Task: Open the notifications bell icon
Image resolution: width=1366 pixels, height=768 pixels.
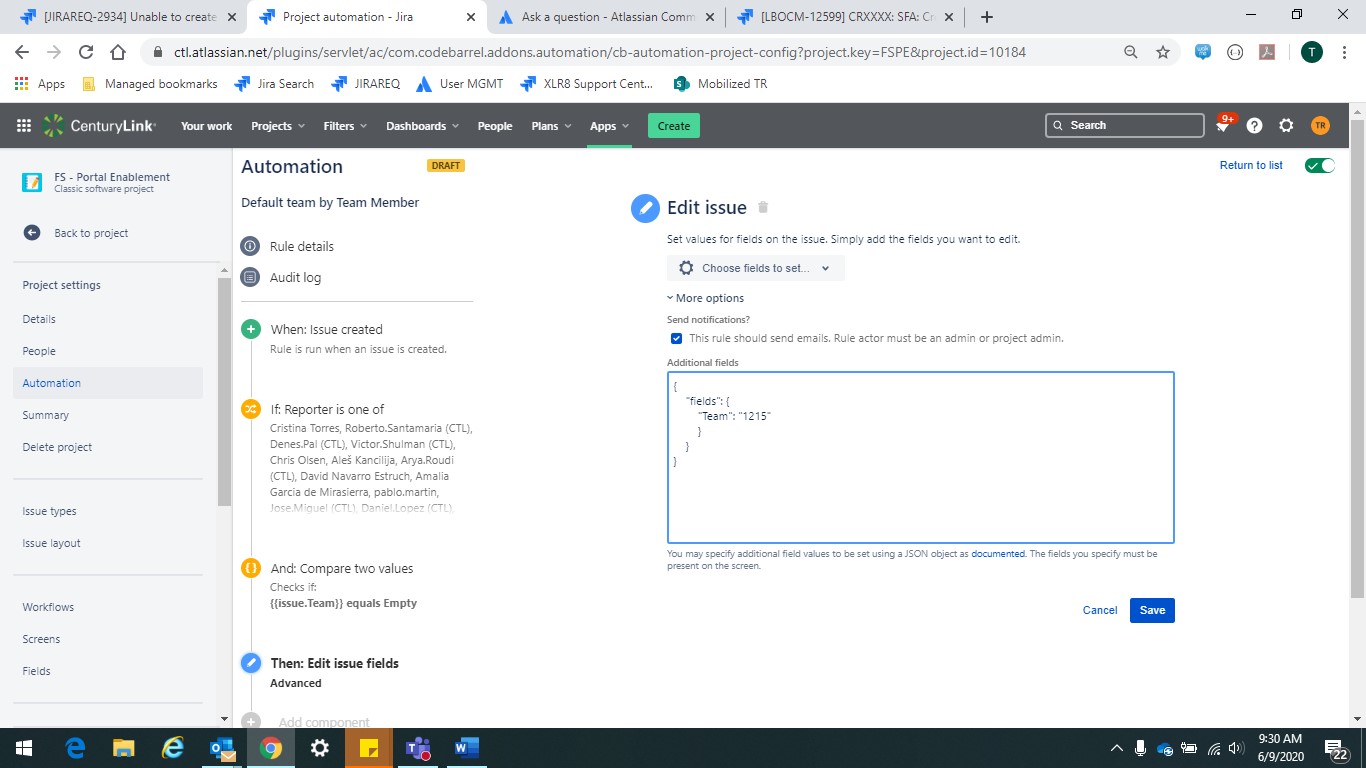Action: point(1222,125)
